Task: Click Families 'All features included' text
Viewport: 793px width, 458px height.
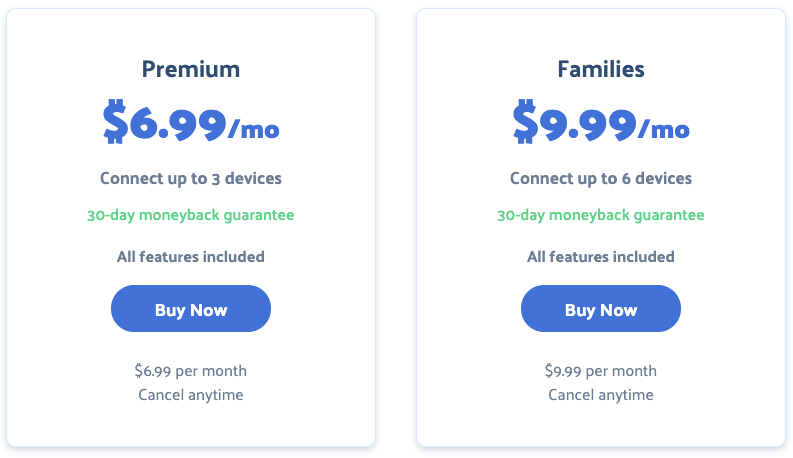Action: [x=601, y=257]
